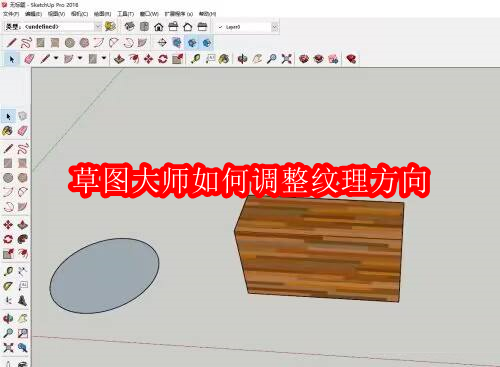
Task: Click the Previous view icon in the left toolbar
Action: [22, 348]
